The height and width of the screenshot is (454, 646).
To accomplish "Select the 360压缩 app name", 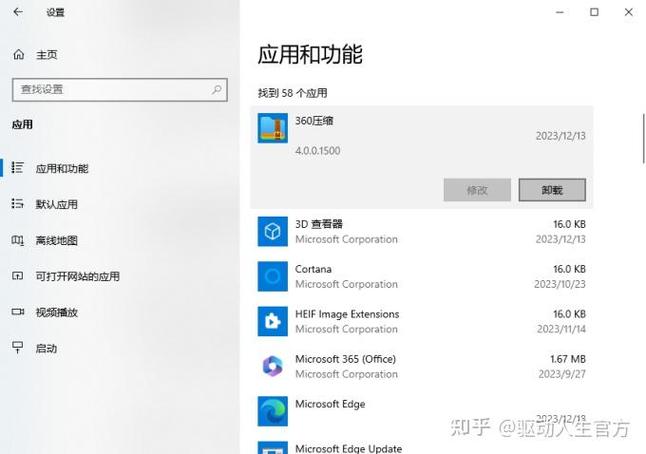I will click(314, 121).
